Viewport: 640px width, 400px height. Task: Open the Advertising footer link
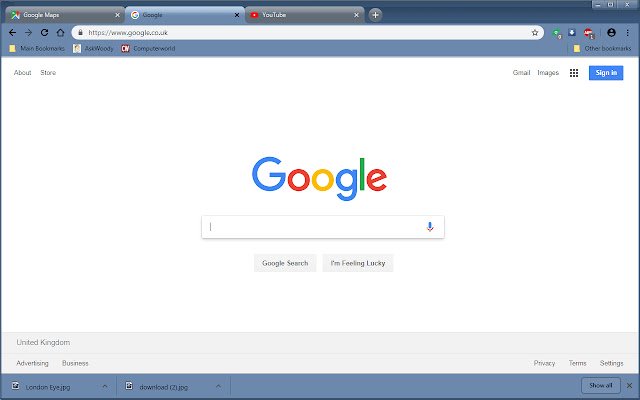tap(32, 363)
